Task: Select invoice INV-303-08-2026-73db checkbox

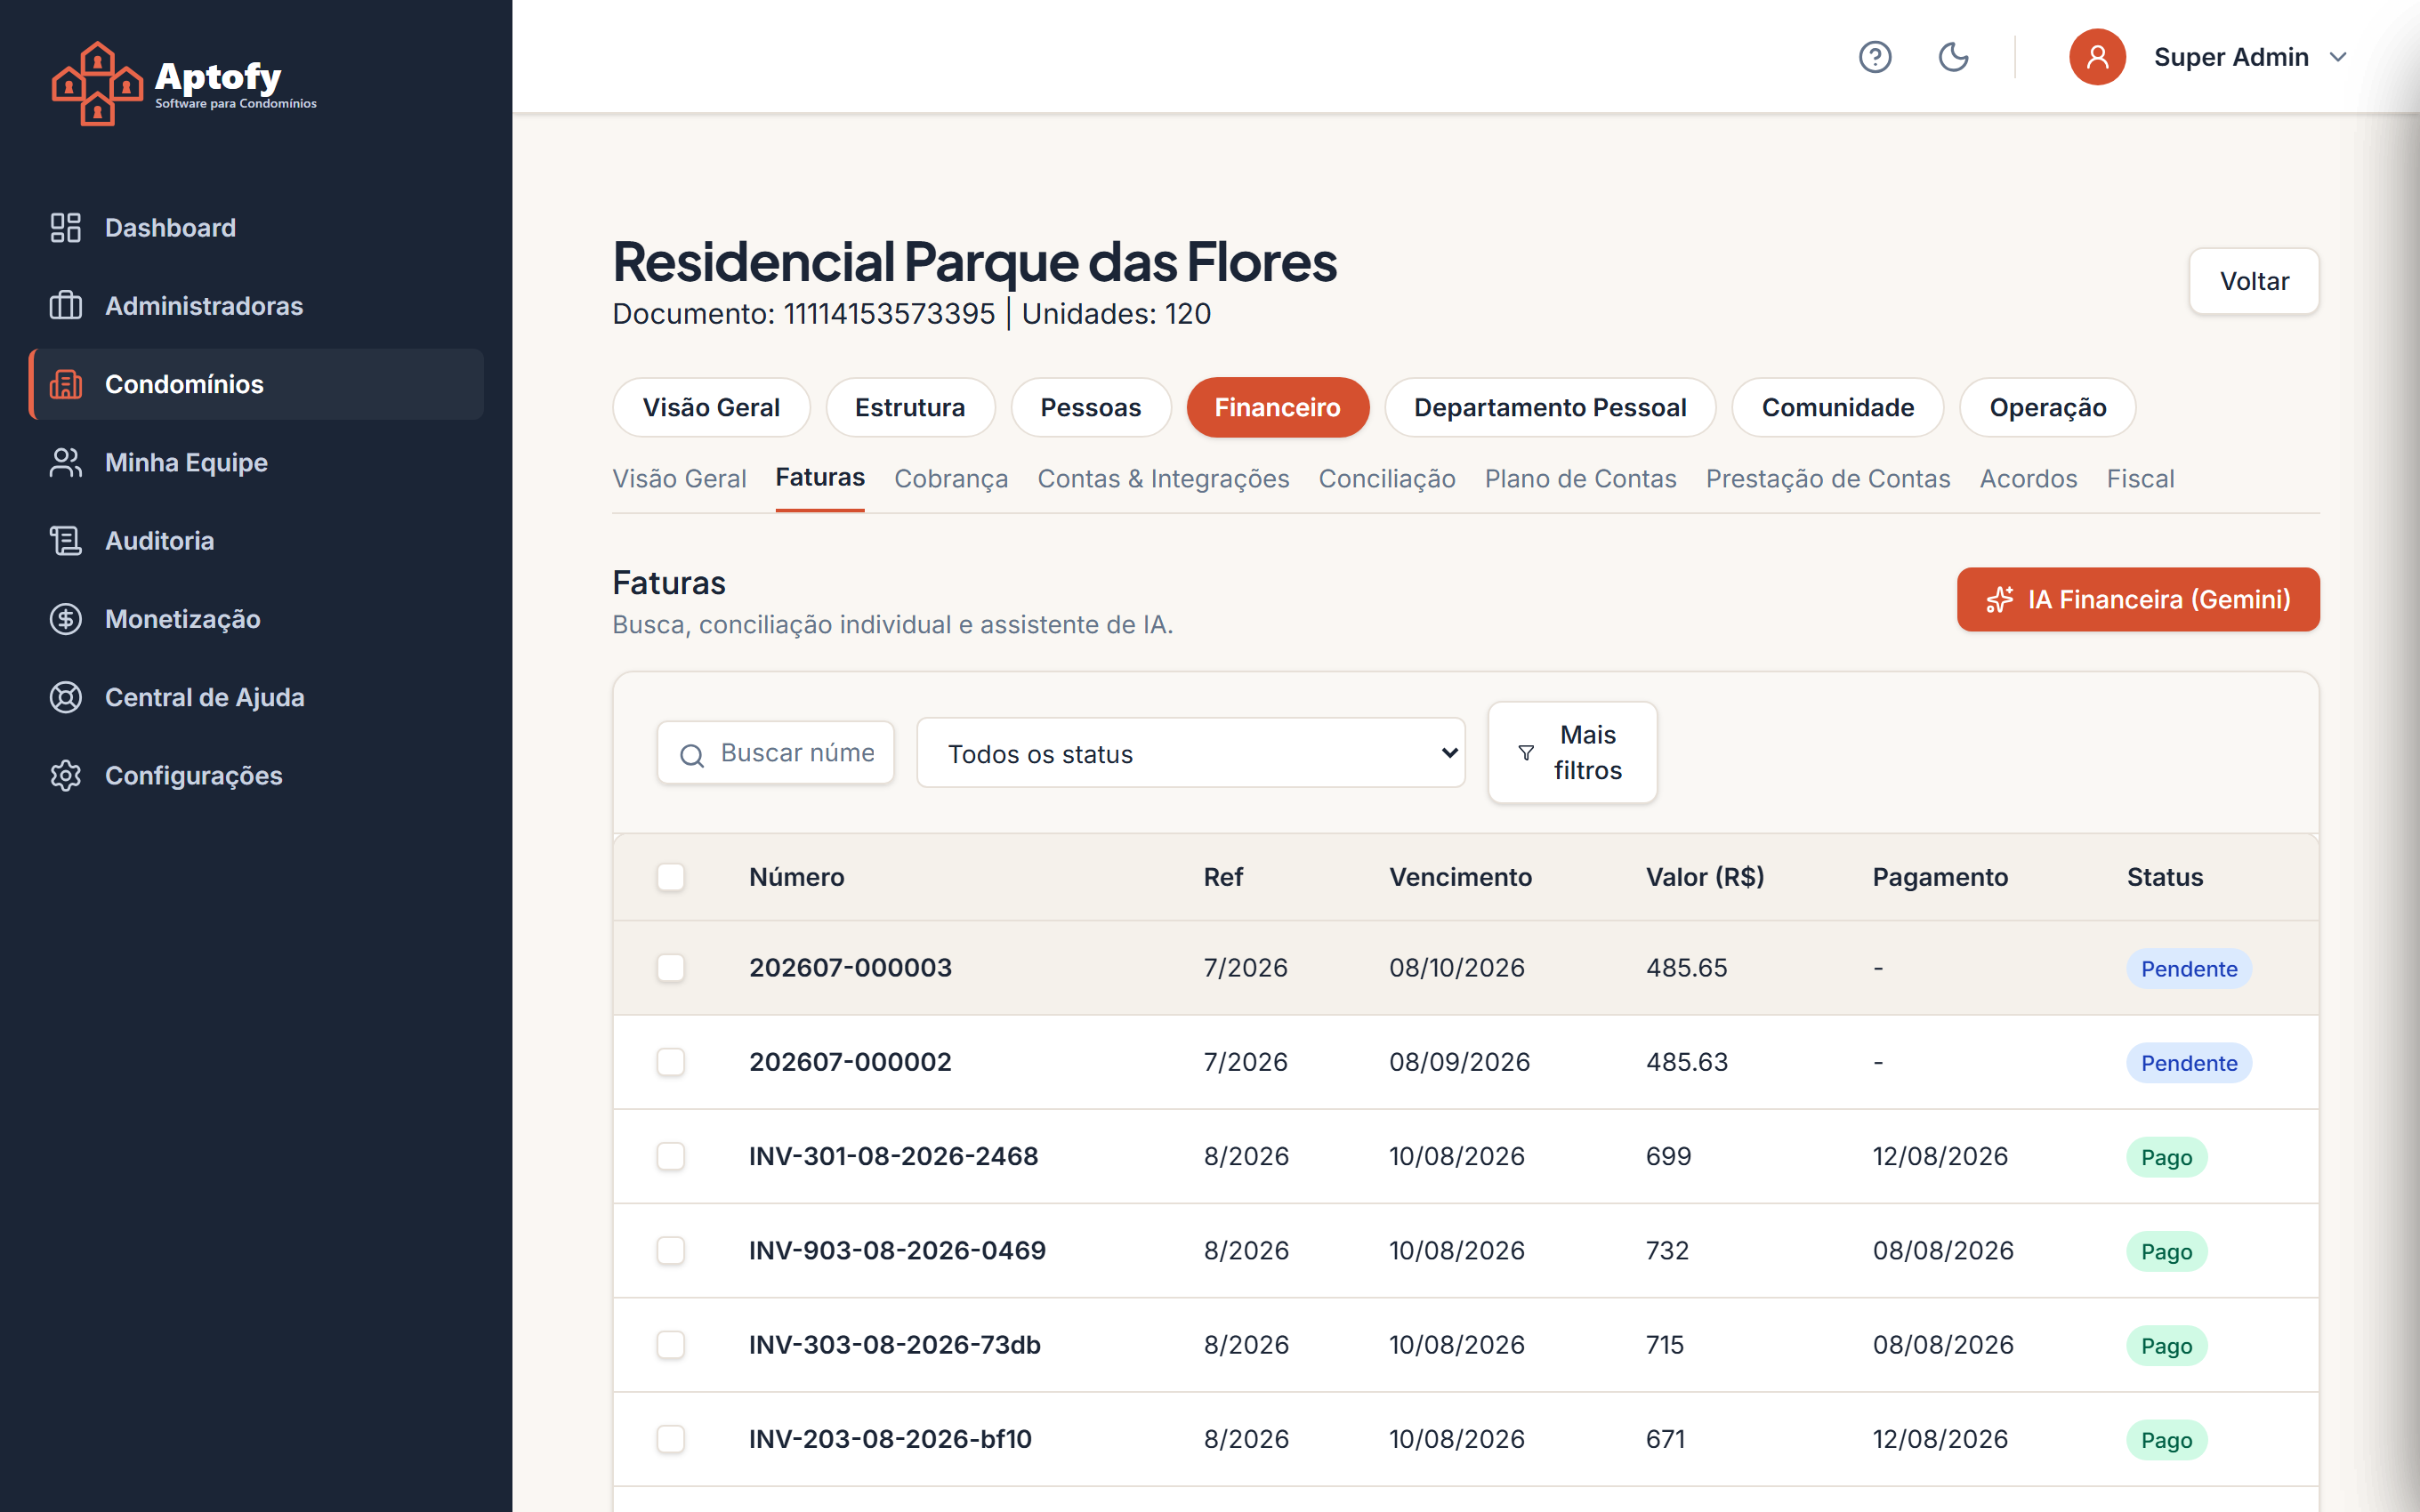Action: pyautogui.click(x=671, y=1345)
